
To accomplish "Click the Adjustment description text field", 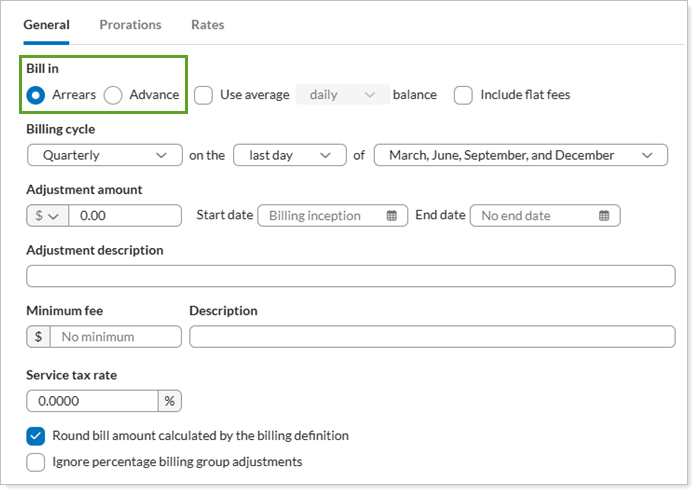I will point(350,276).
